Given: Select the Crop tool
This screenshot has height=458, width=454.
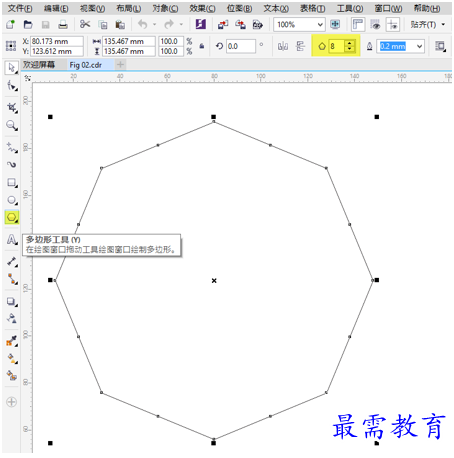Looking at the screenshot, I should 12,107.
